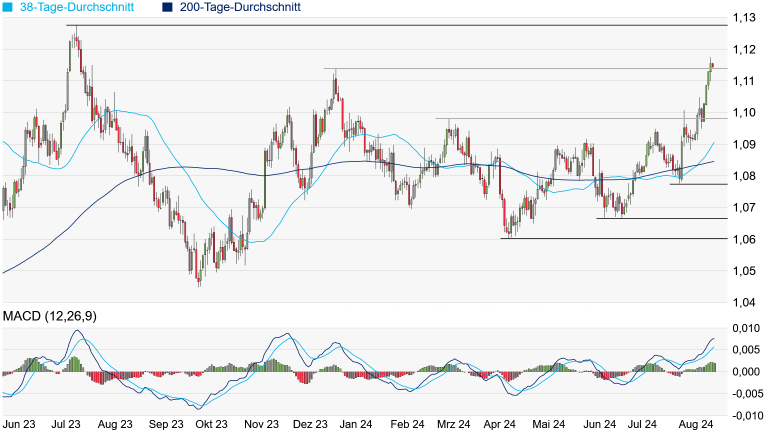Click the Okt 23 x-axis label
The height and width of the screenshot is (430, 765).
click(210, 424)
